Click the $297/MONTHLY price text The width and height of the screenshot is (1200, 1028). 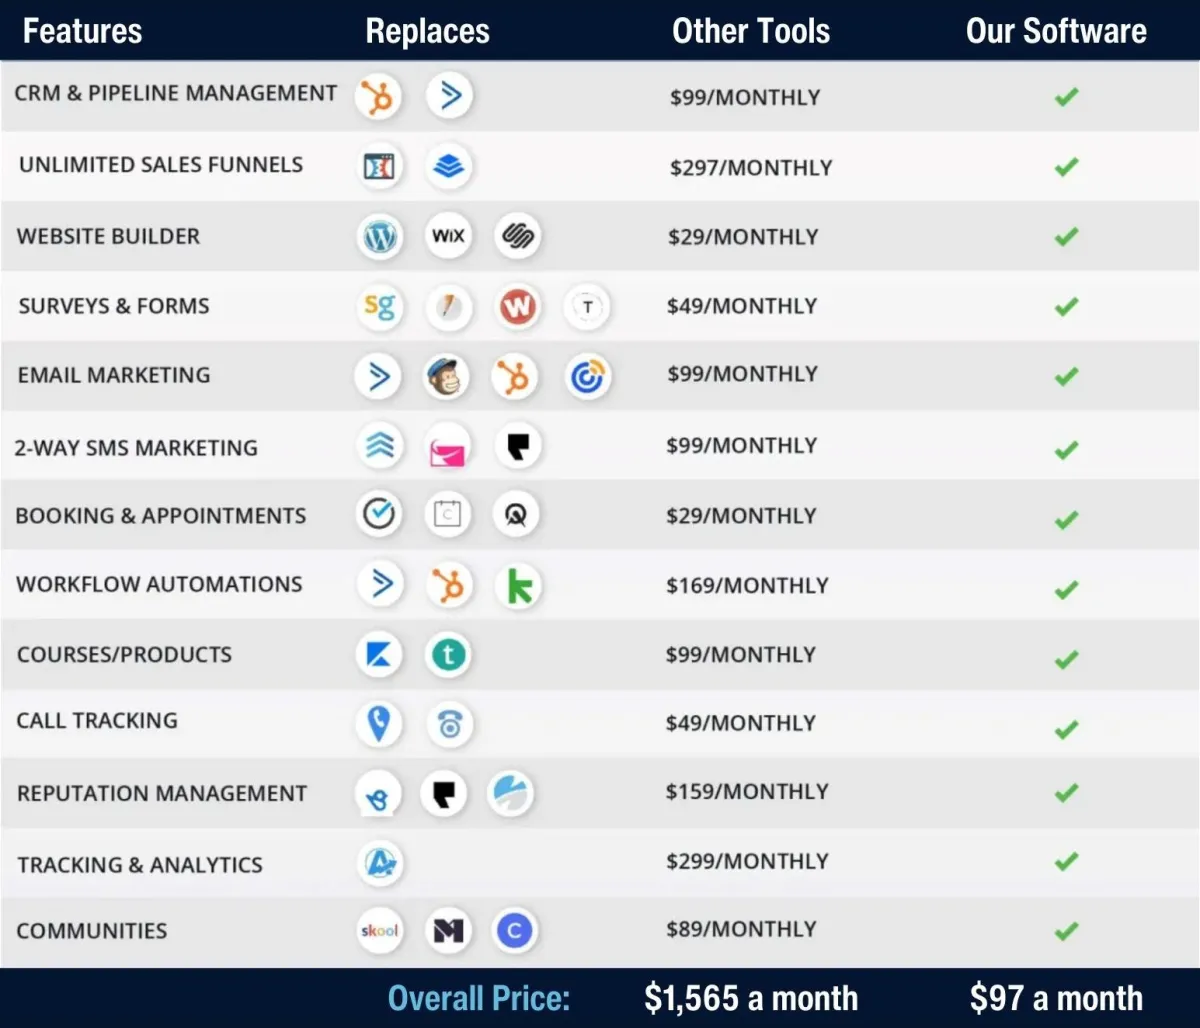pos(750,167)
